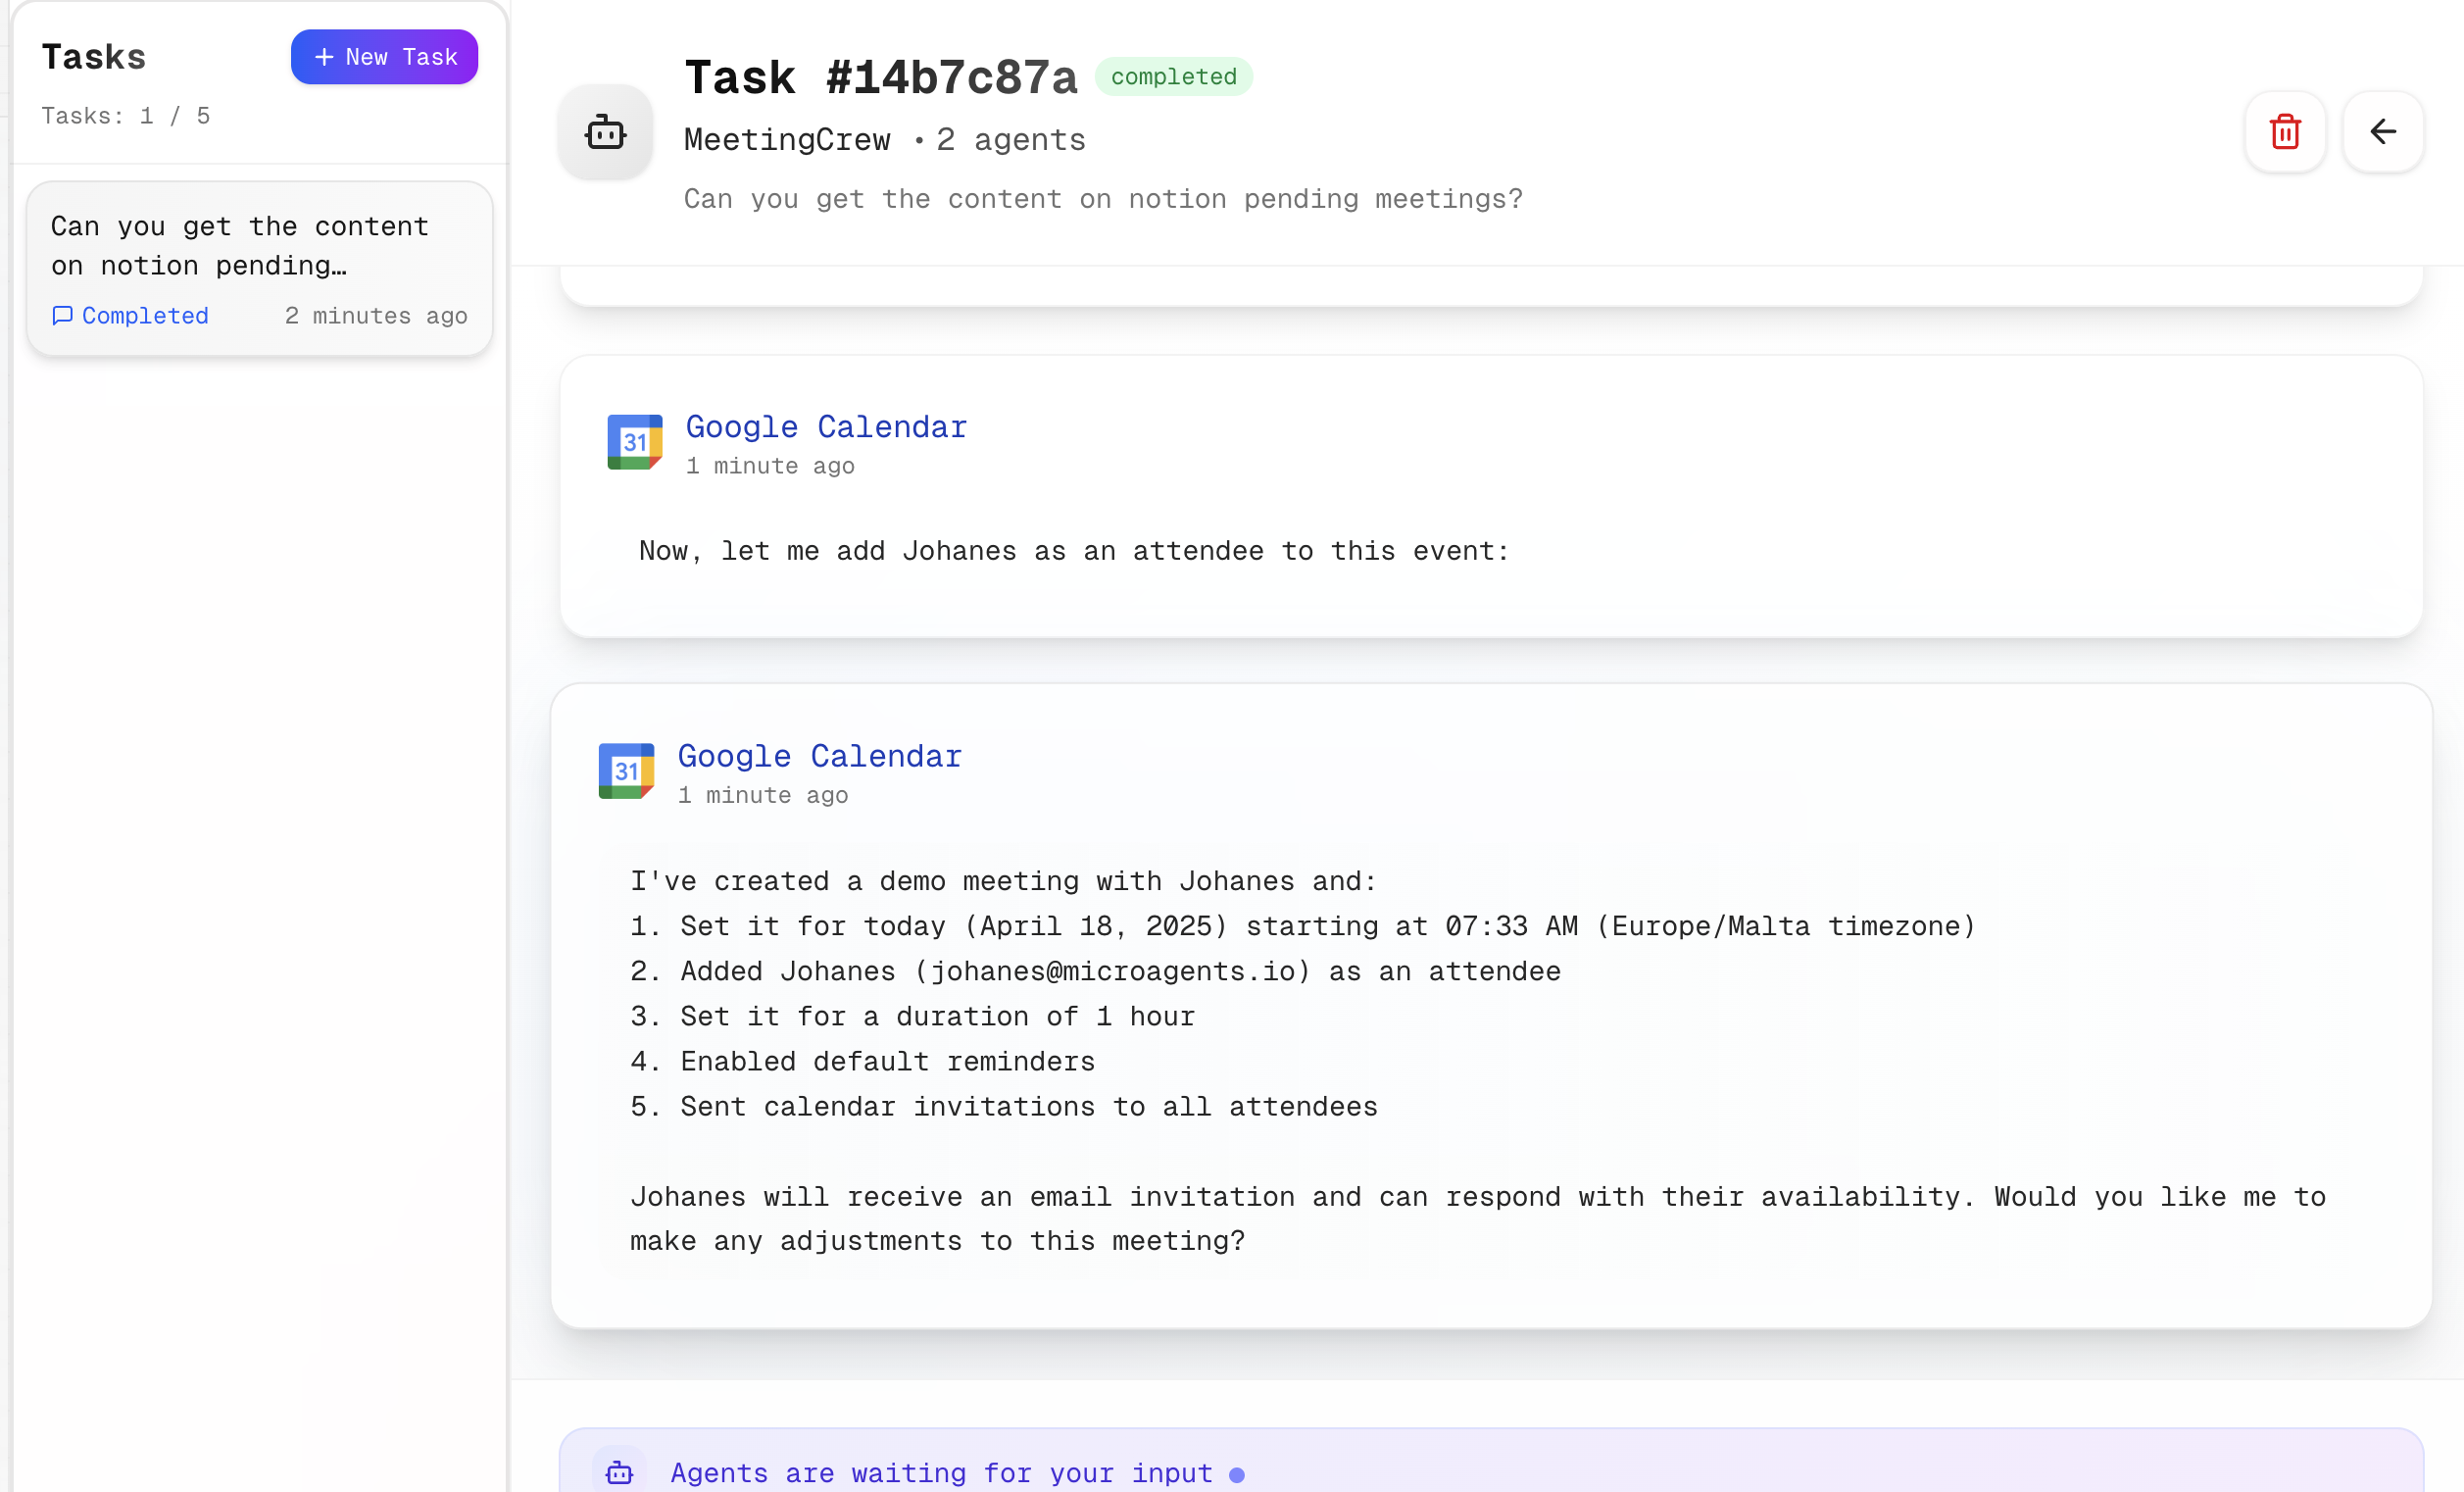This screenshot has width=2464, height=1492.
Task: Click the robot icon in waiting banner
Action: coord(619,1472)
